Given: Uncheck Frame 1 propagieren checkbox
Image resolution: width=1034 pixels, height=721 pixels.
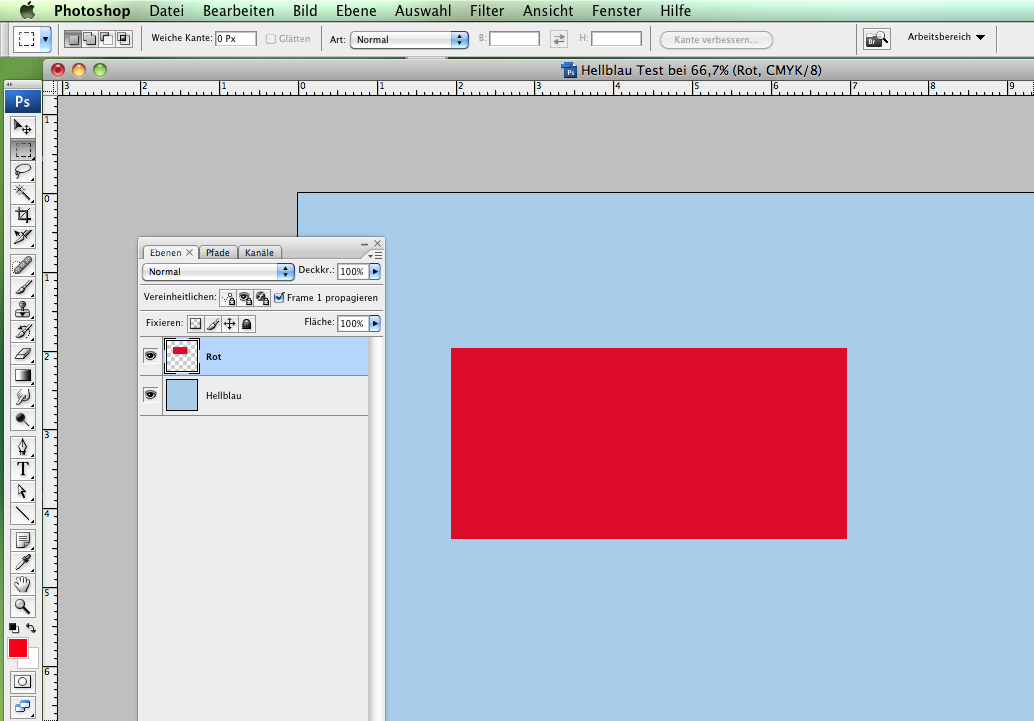Looking at the screenshot, I should pos(279,298).
